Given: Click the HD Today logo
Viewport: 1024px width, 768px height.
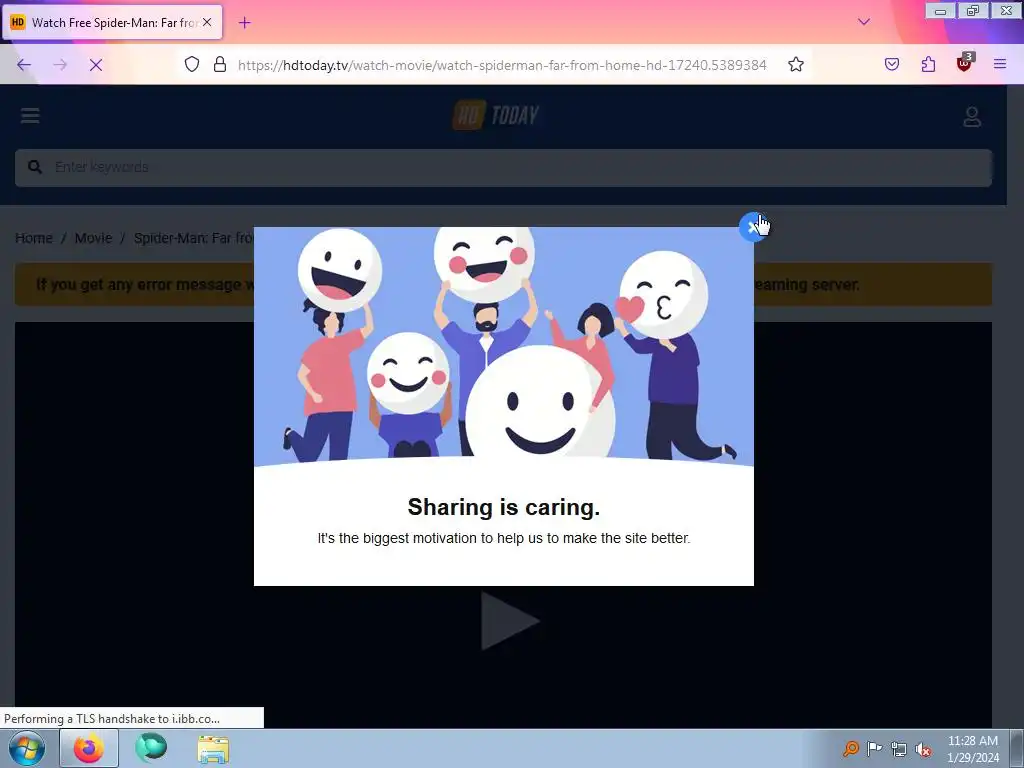Looking at the screenshot, I should point(496,116).
